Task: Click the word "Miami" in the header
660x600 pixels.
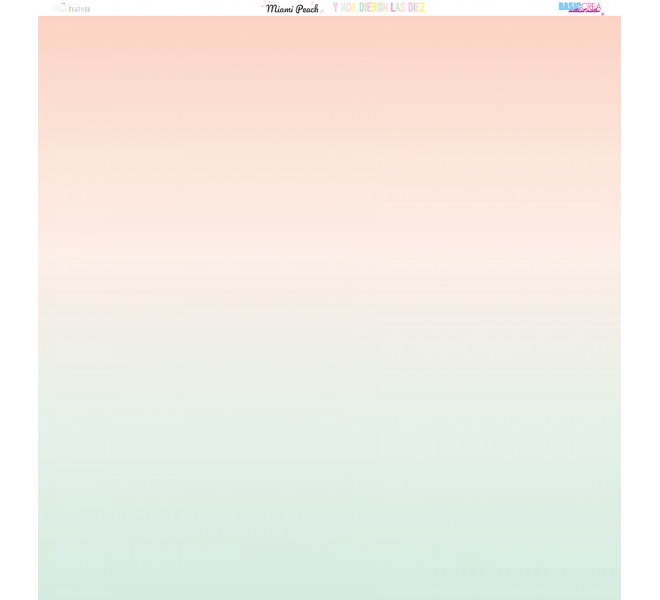Action: tap(279, 8)
